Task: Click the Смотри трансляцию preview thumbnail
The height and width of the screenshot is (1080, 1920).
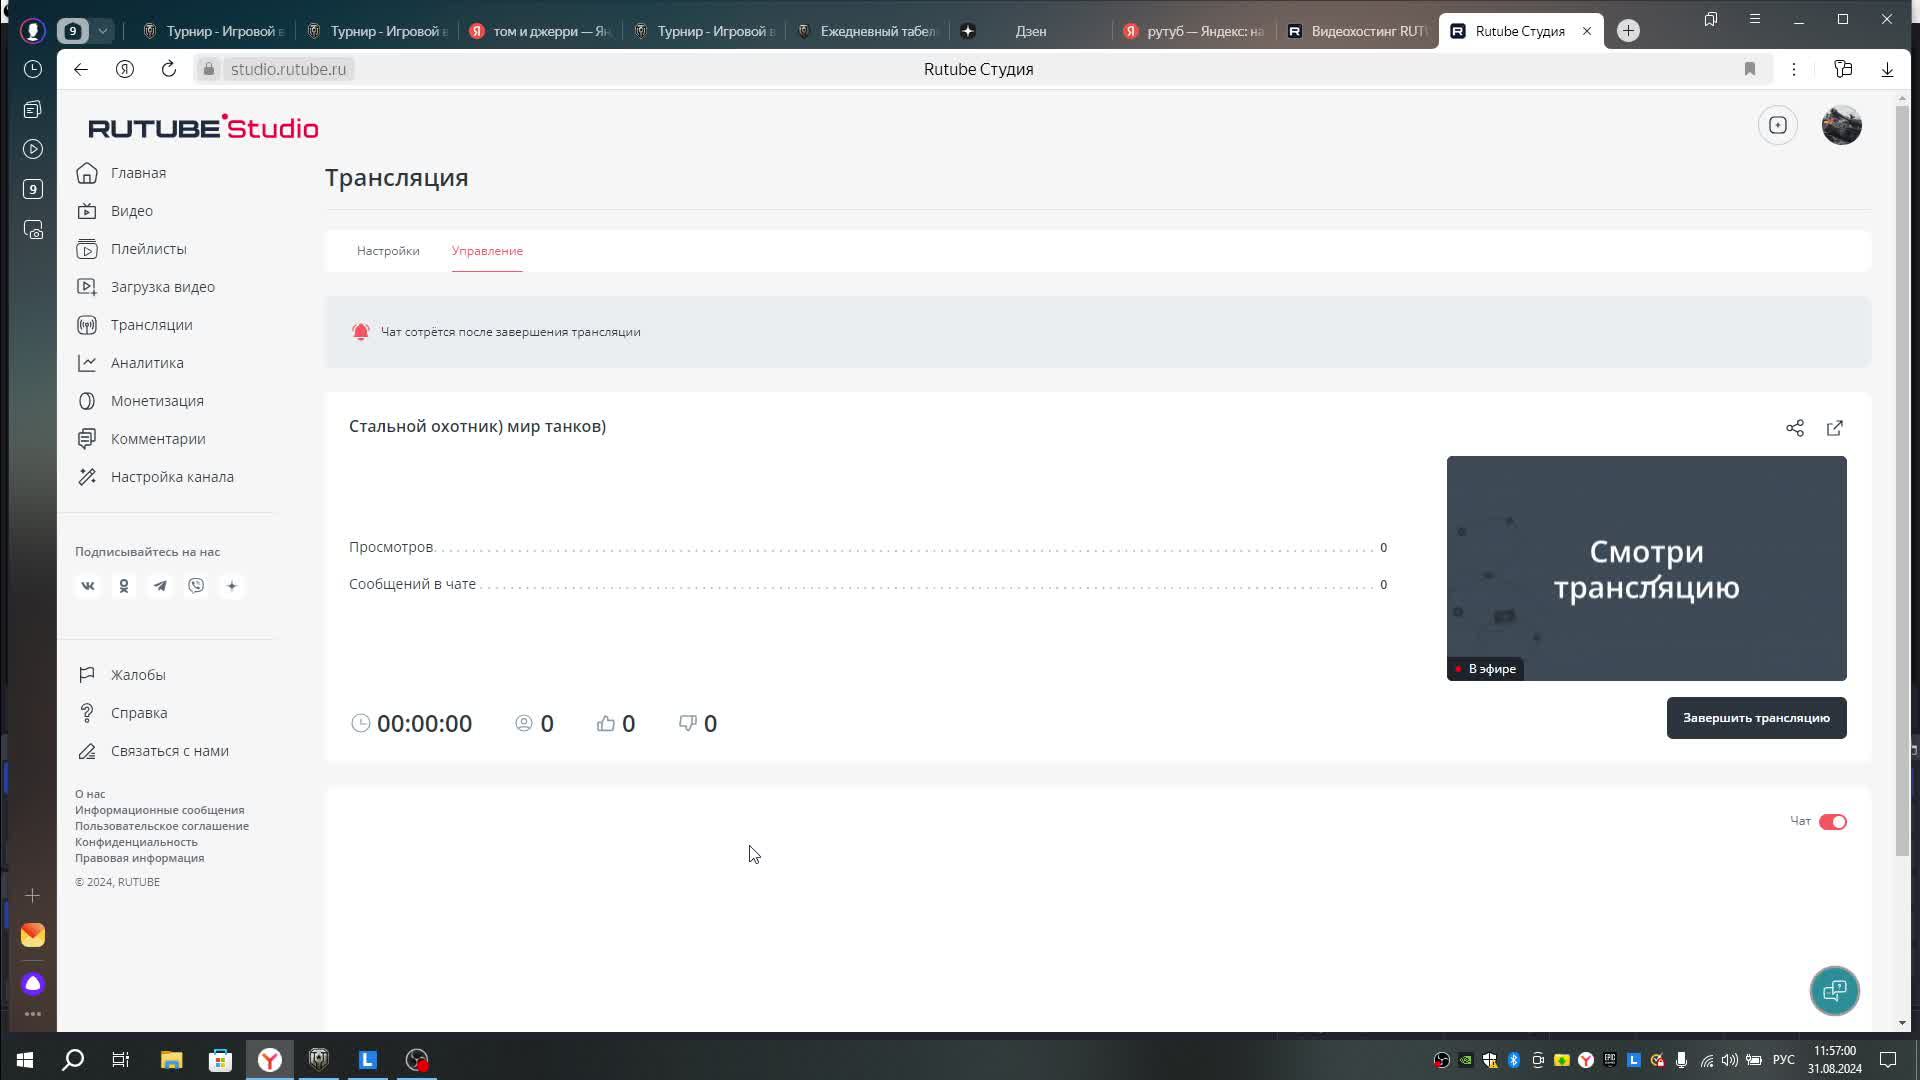Action: pyautogui.click(x=1646, y=568)
